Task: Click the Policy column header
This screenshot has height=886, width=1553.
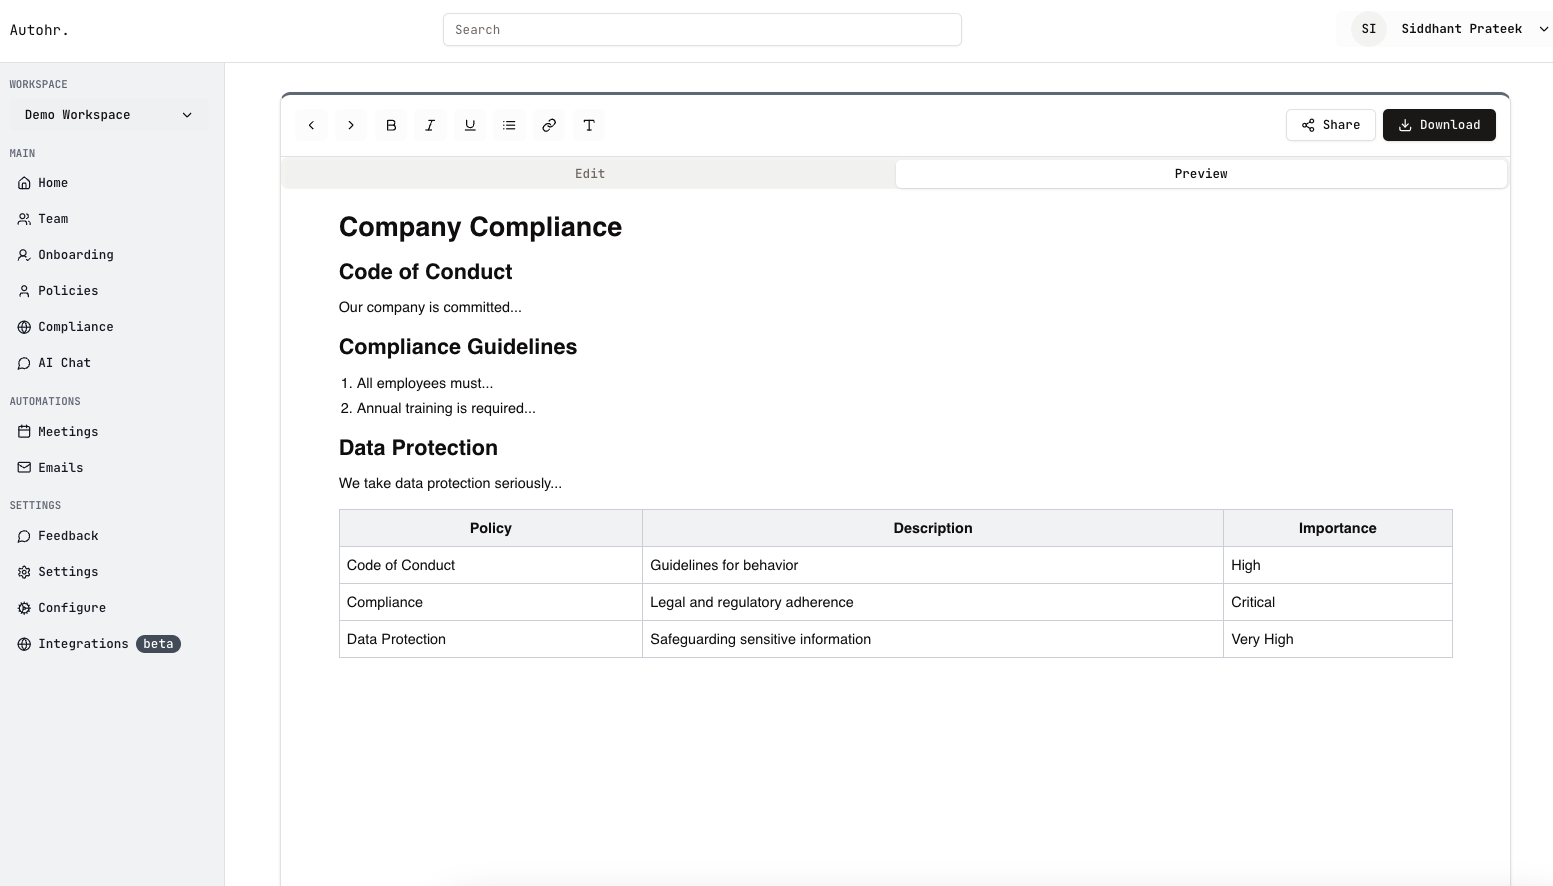Action: pos(491,528)
